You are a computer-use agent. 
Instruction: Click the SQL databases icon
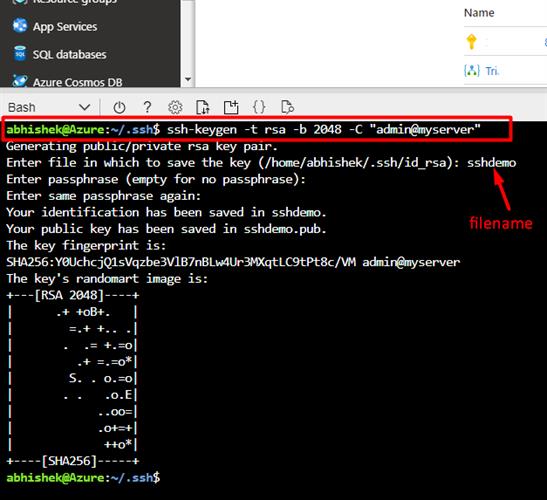point(20,53)
